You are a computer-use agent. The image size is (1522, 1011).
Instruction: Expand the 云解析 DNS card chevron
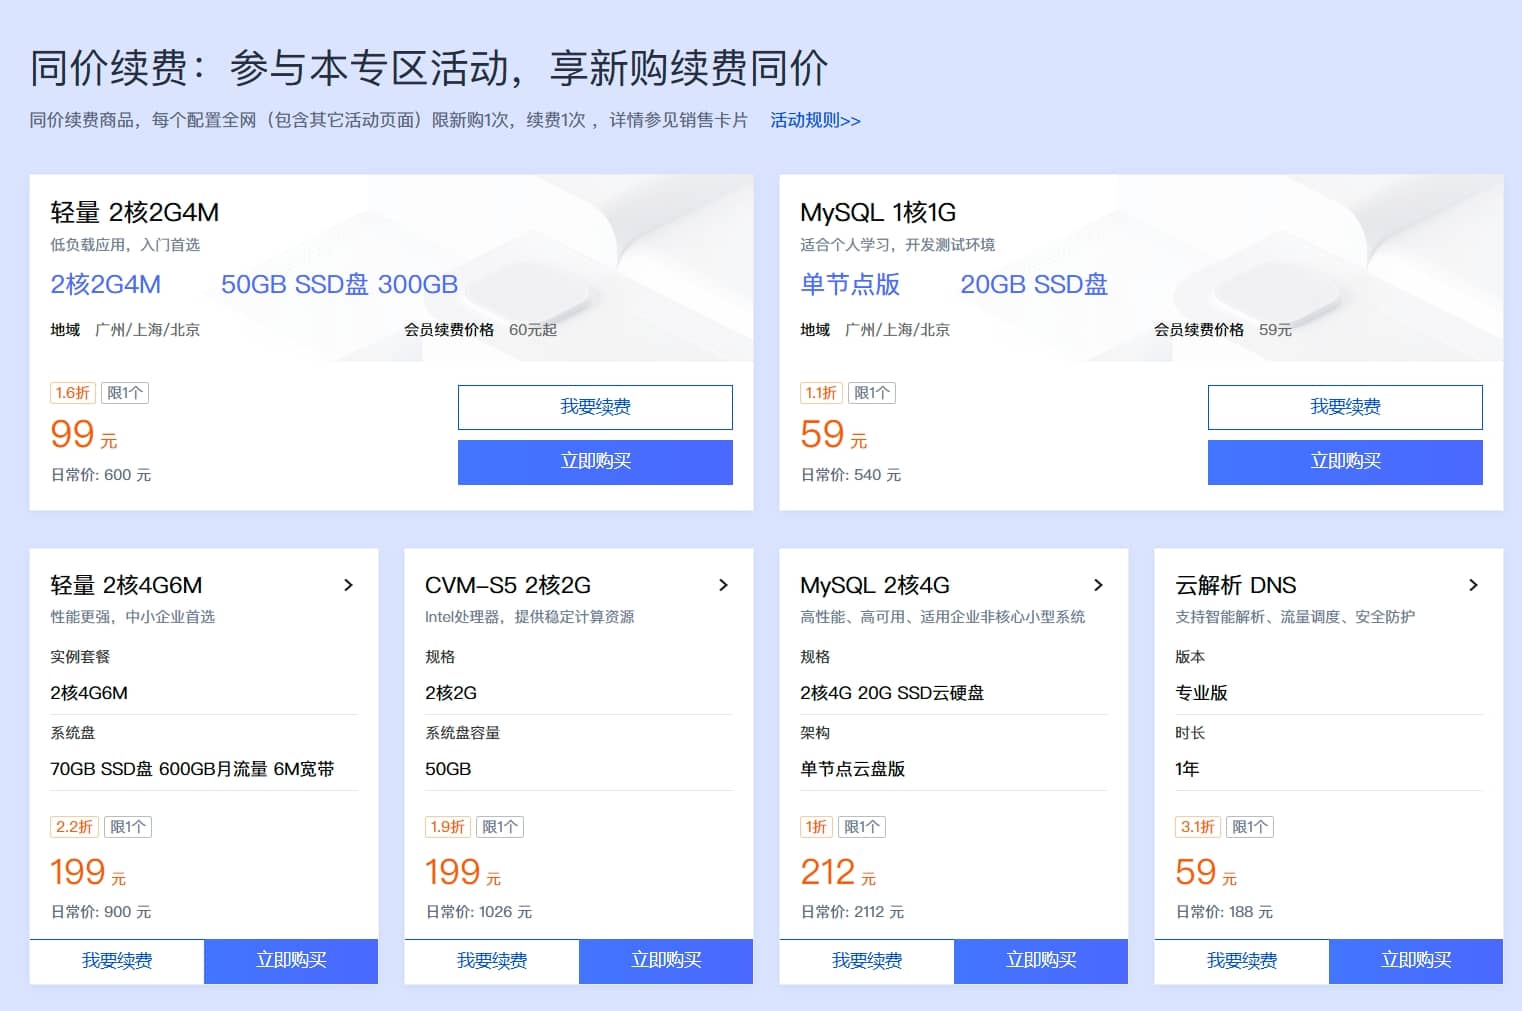point(1473,585)
